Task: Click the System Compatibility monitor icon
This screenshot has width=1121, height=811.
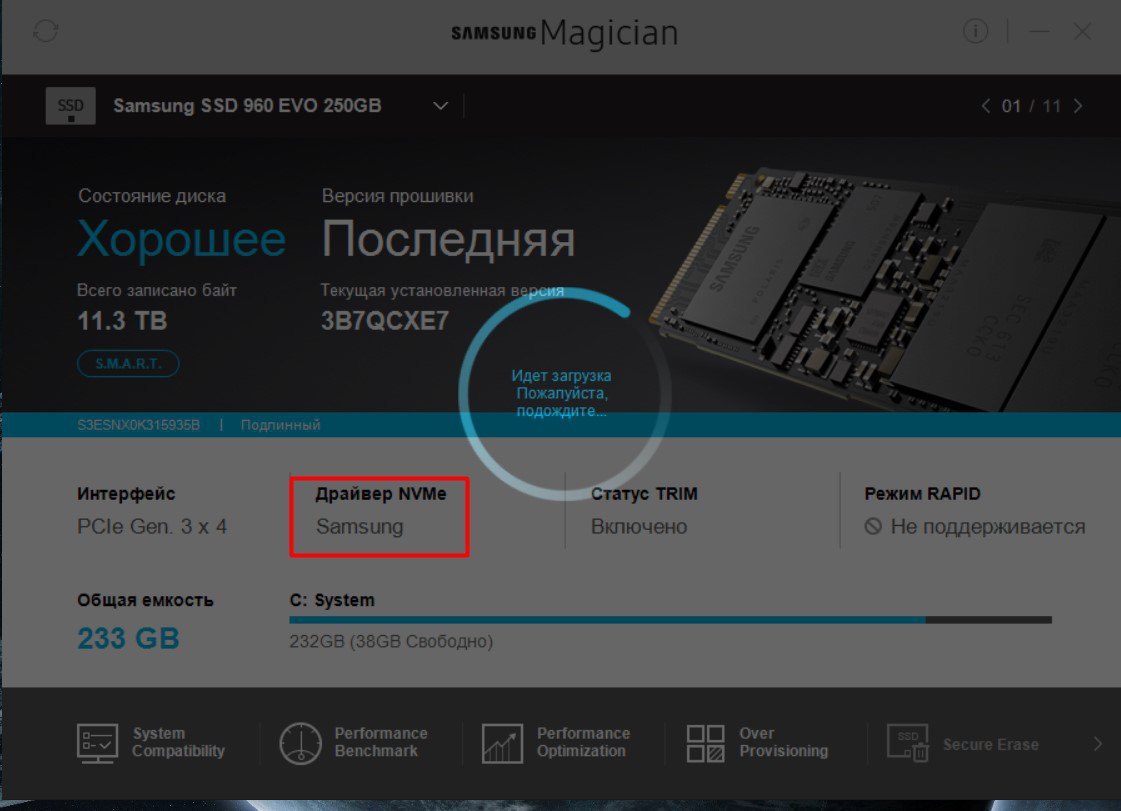Action: (x=97, y=743)
